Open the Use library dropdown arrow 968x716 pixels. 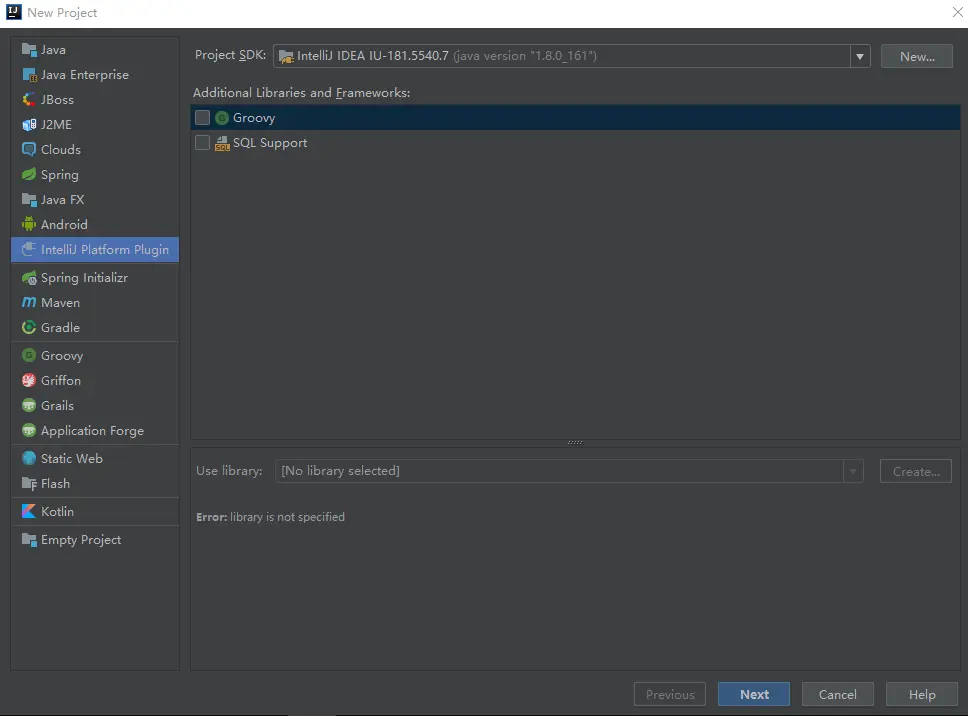[x=853, y=472]
